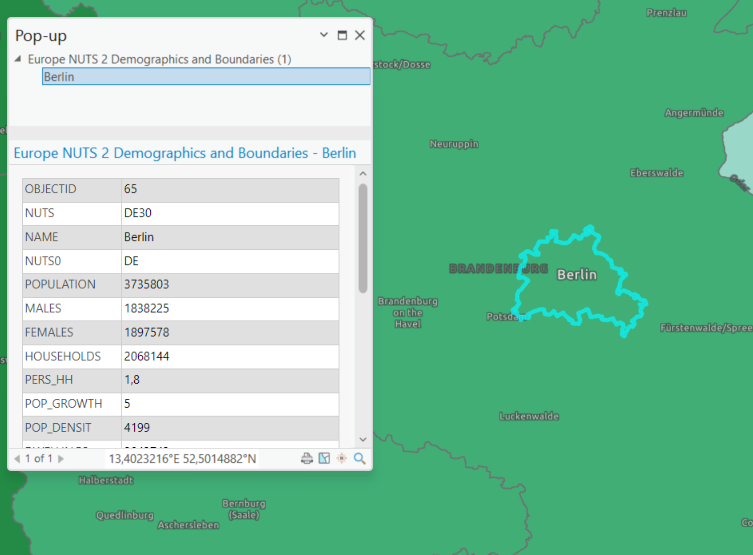The height and width of the screenshot is (555, 753).
Task: Click the Aschersleben label on the map
Action: coord(188,525)
